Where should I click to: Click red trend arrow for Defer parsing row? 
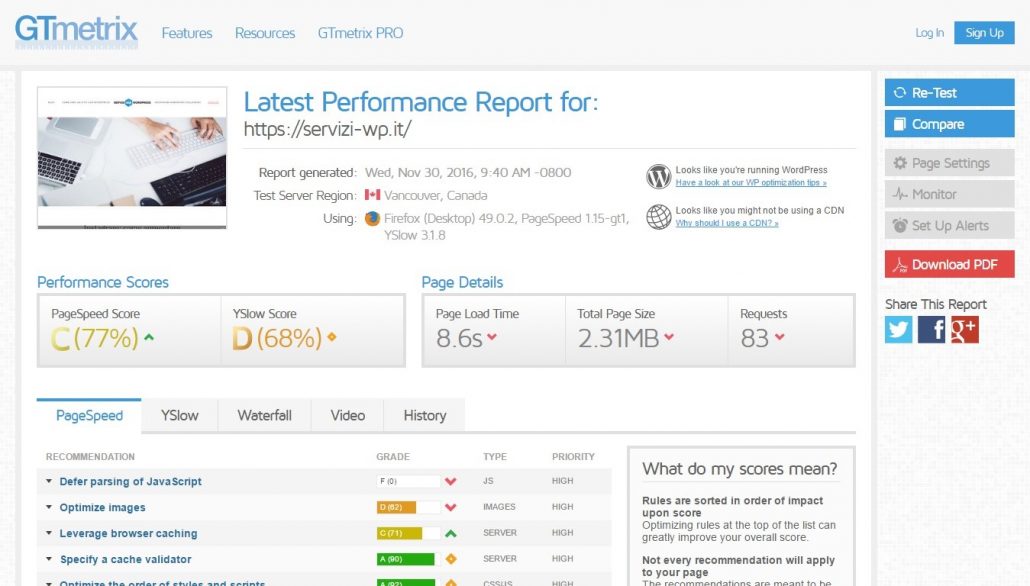point(451,482)
